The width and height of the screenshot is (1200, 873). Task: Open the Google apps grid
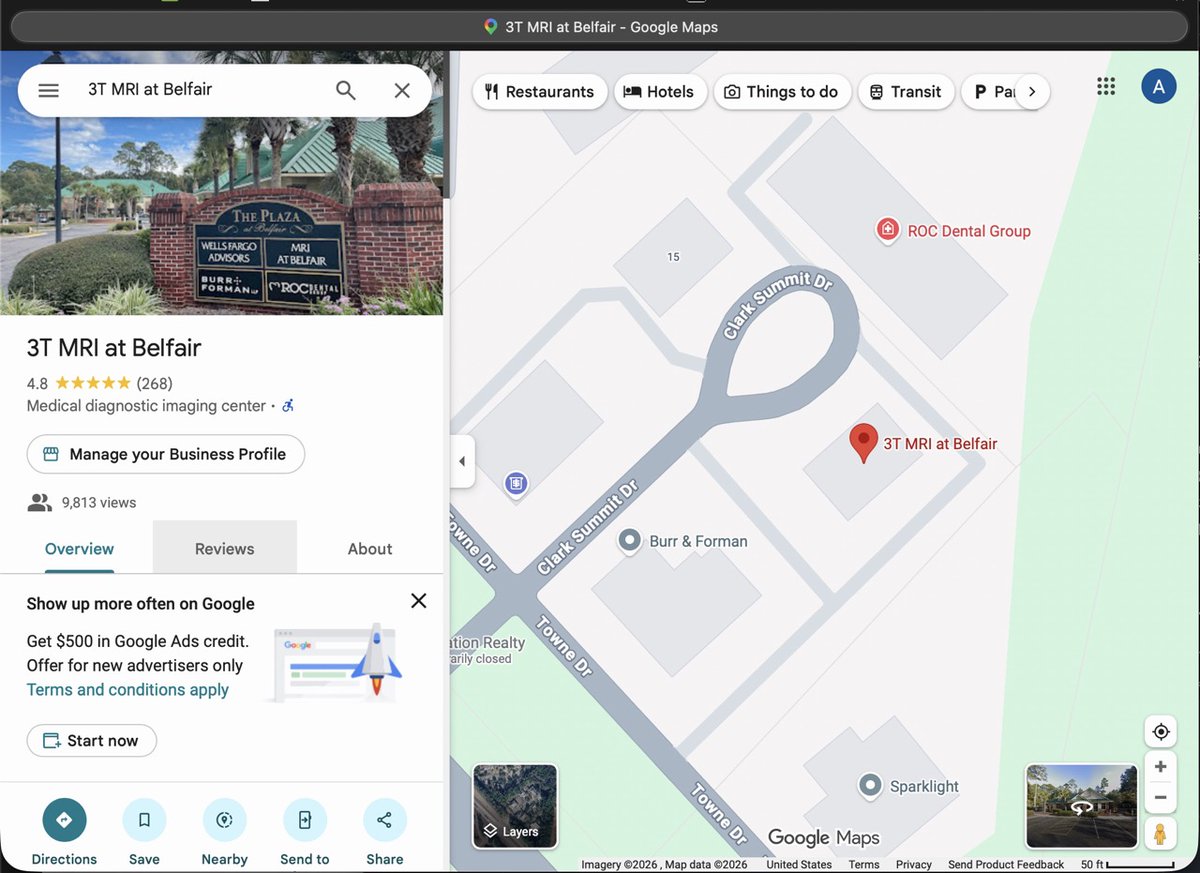pyautogui.click(x=1106, y=86)
